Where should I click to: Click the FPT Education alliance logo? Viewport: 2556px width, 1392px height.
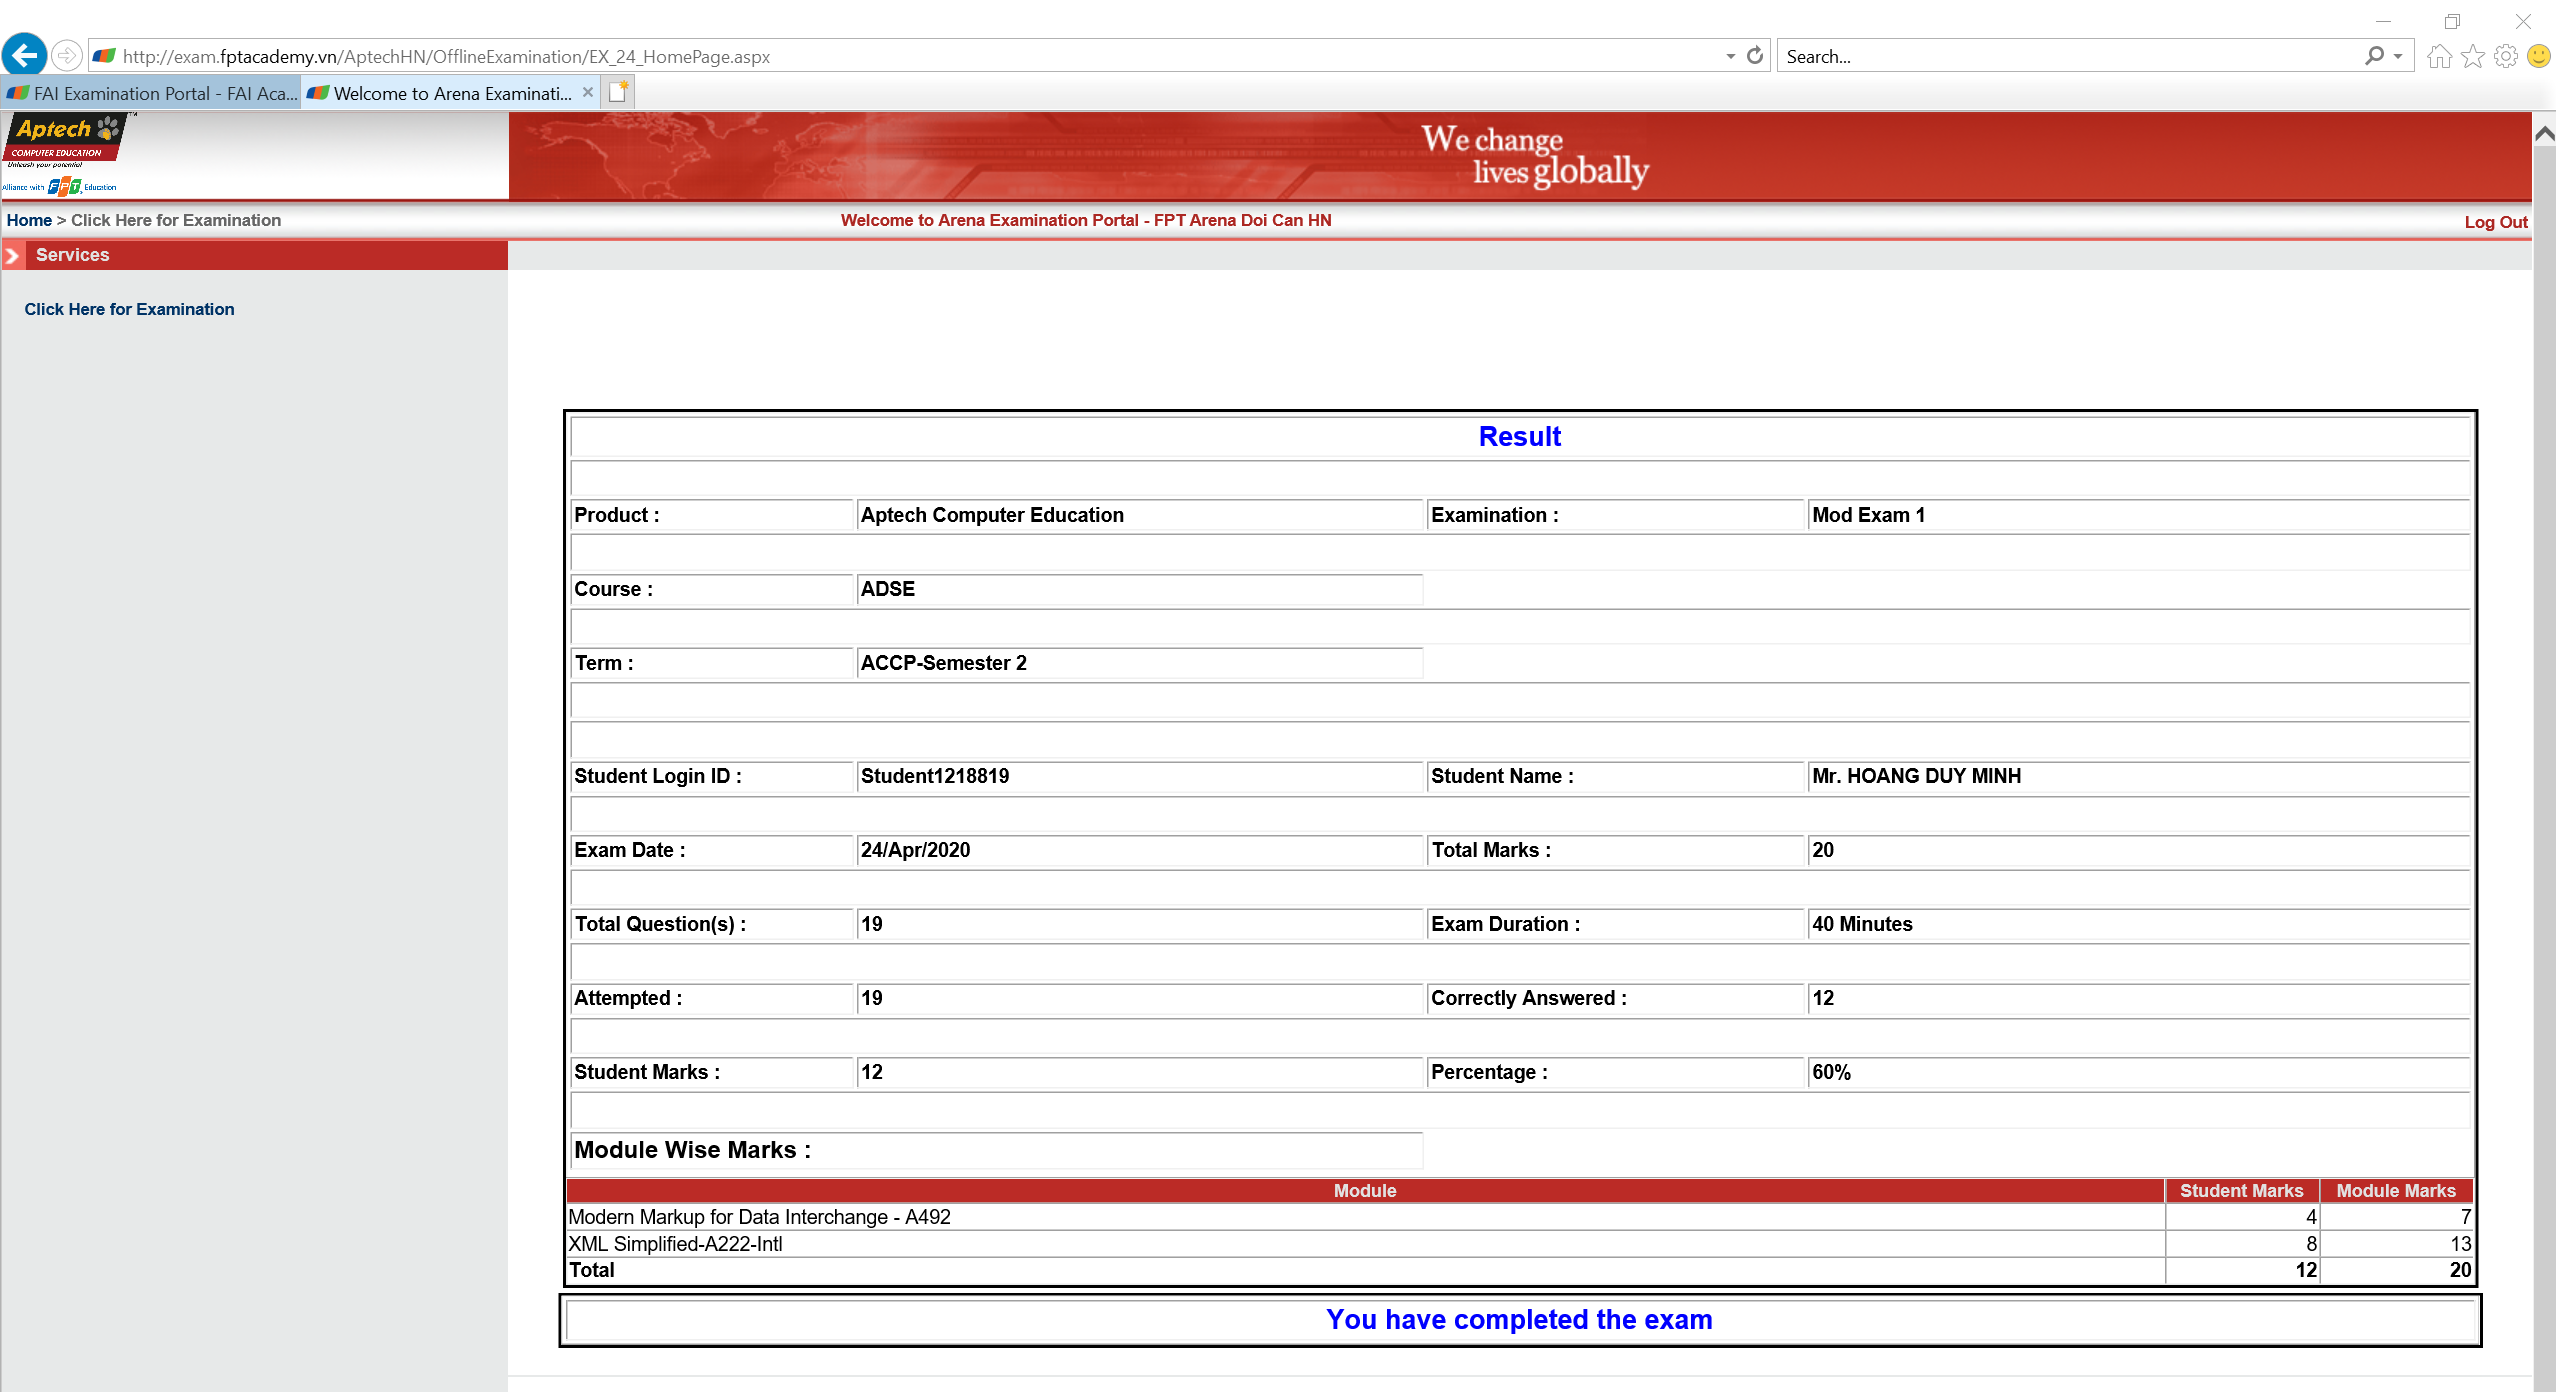[60, 186]
